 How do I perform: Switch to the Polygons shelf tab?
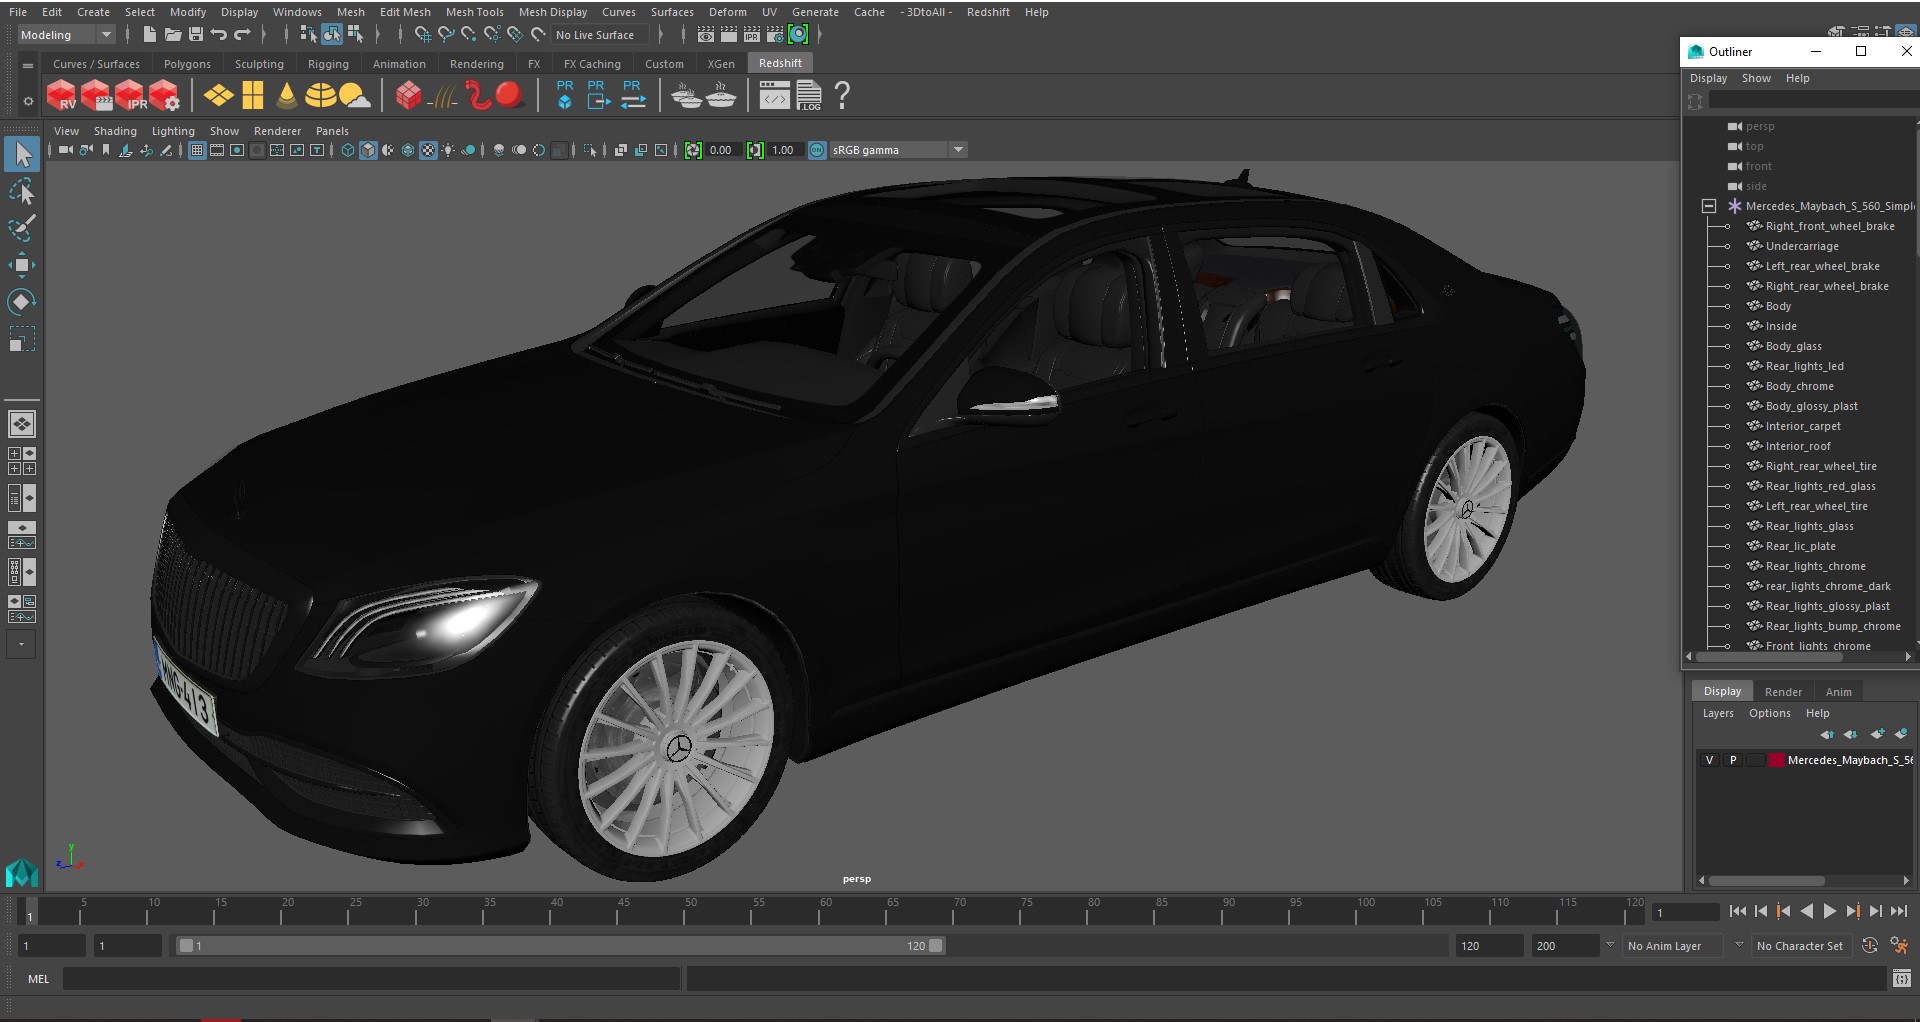coord(187,64)
